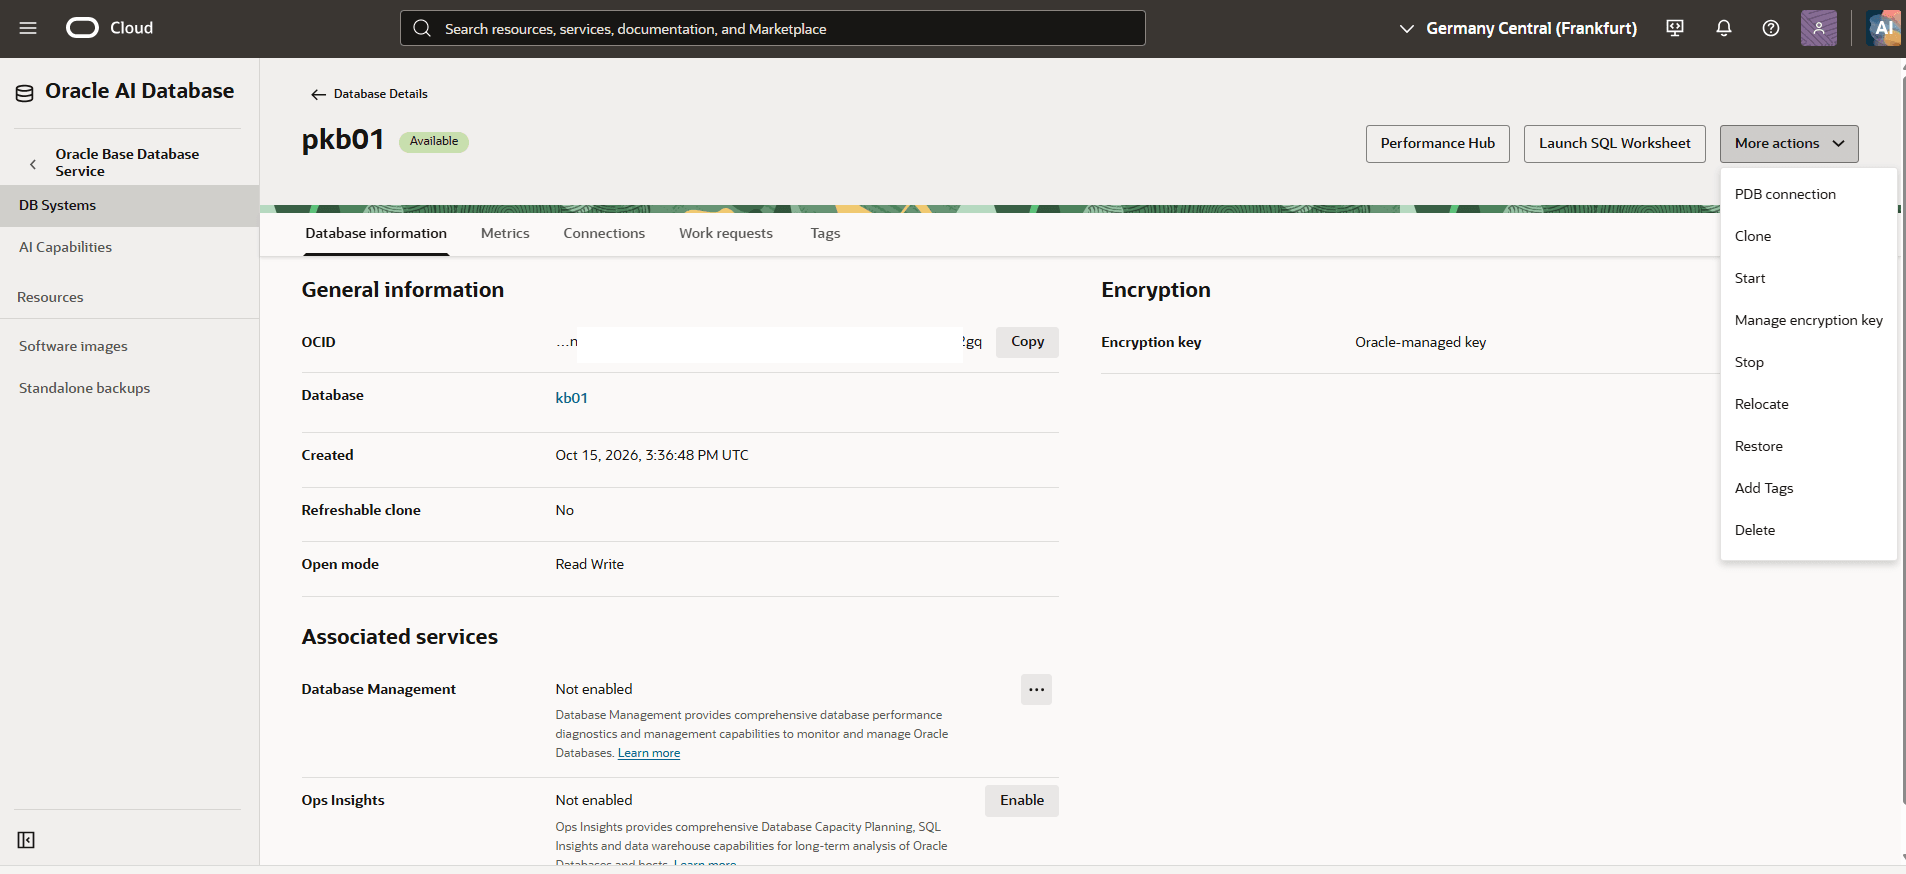Select the Database information tab
1906x874 pixels.
coord(376,233)
